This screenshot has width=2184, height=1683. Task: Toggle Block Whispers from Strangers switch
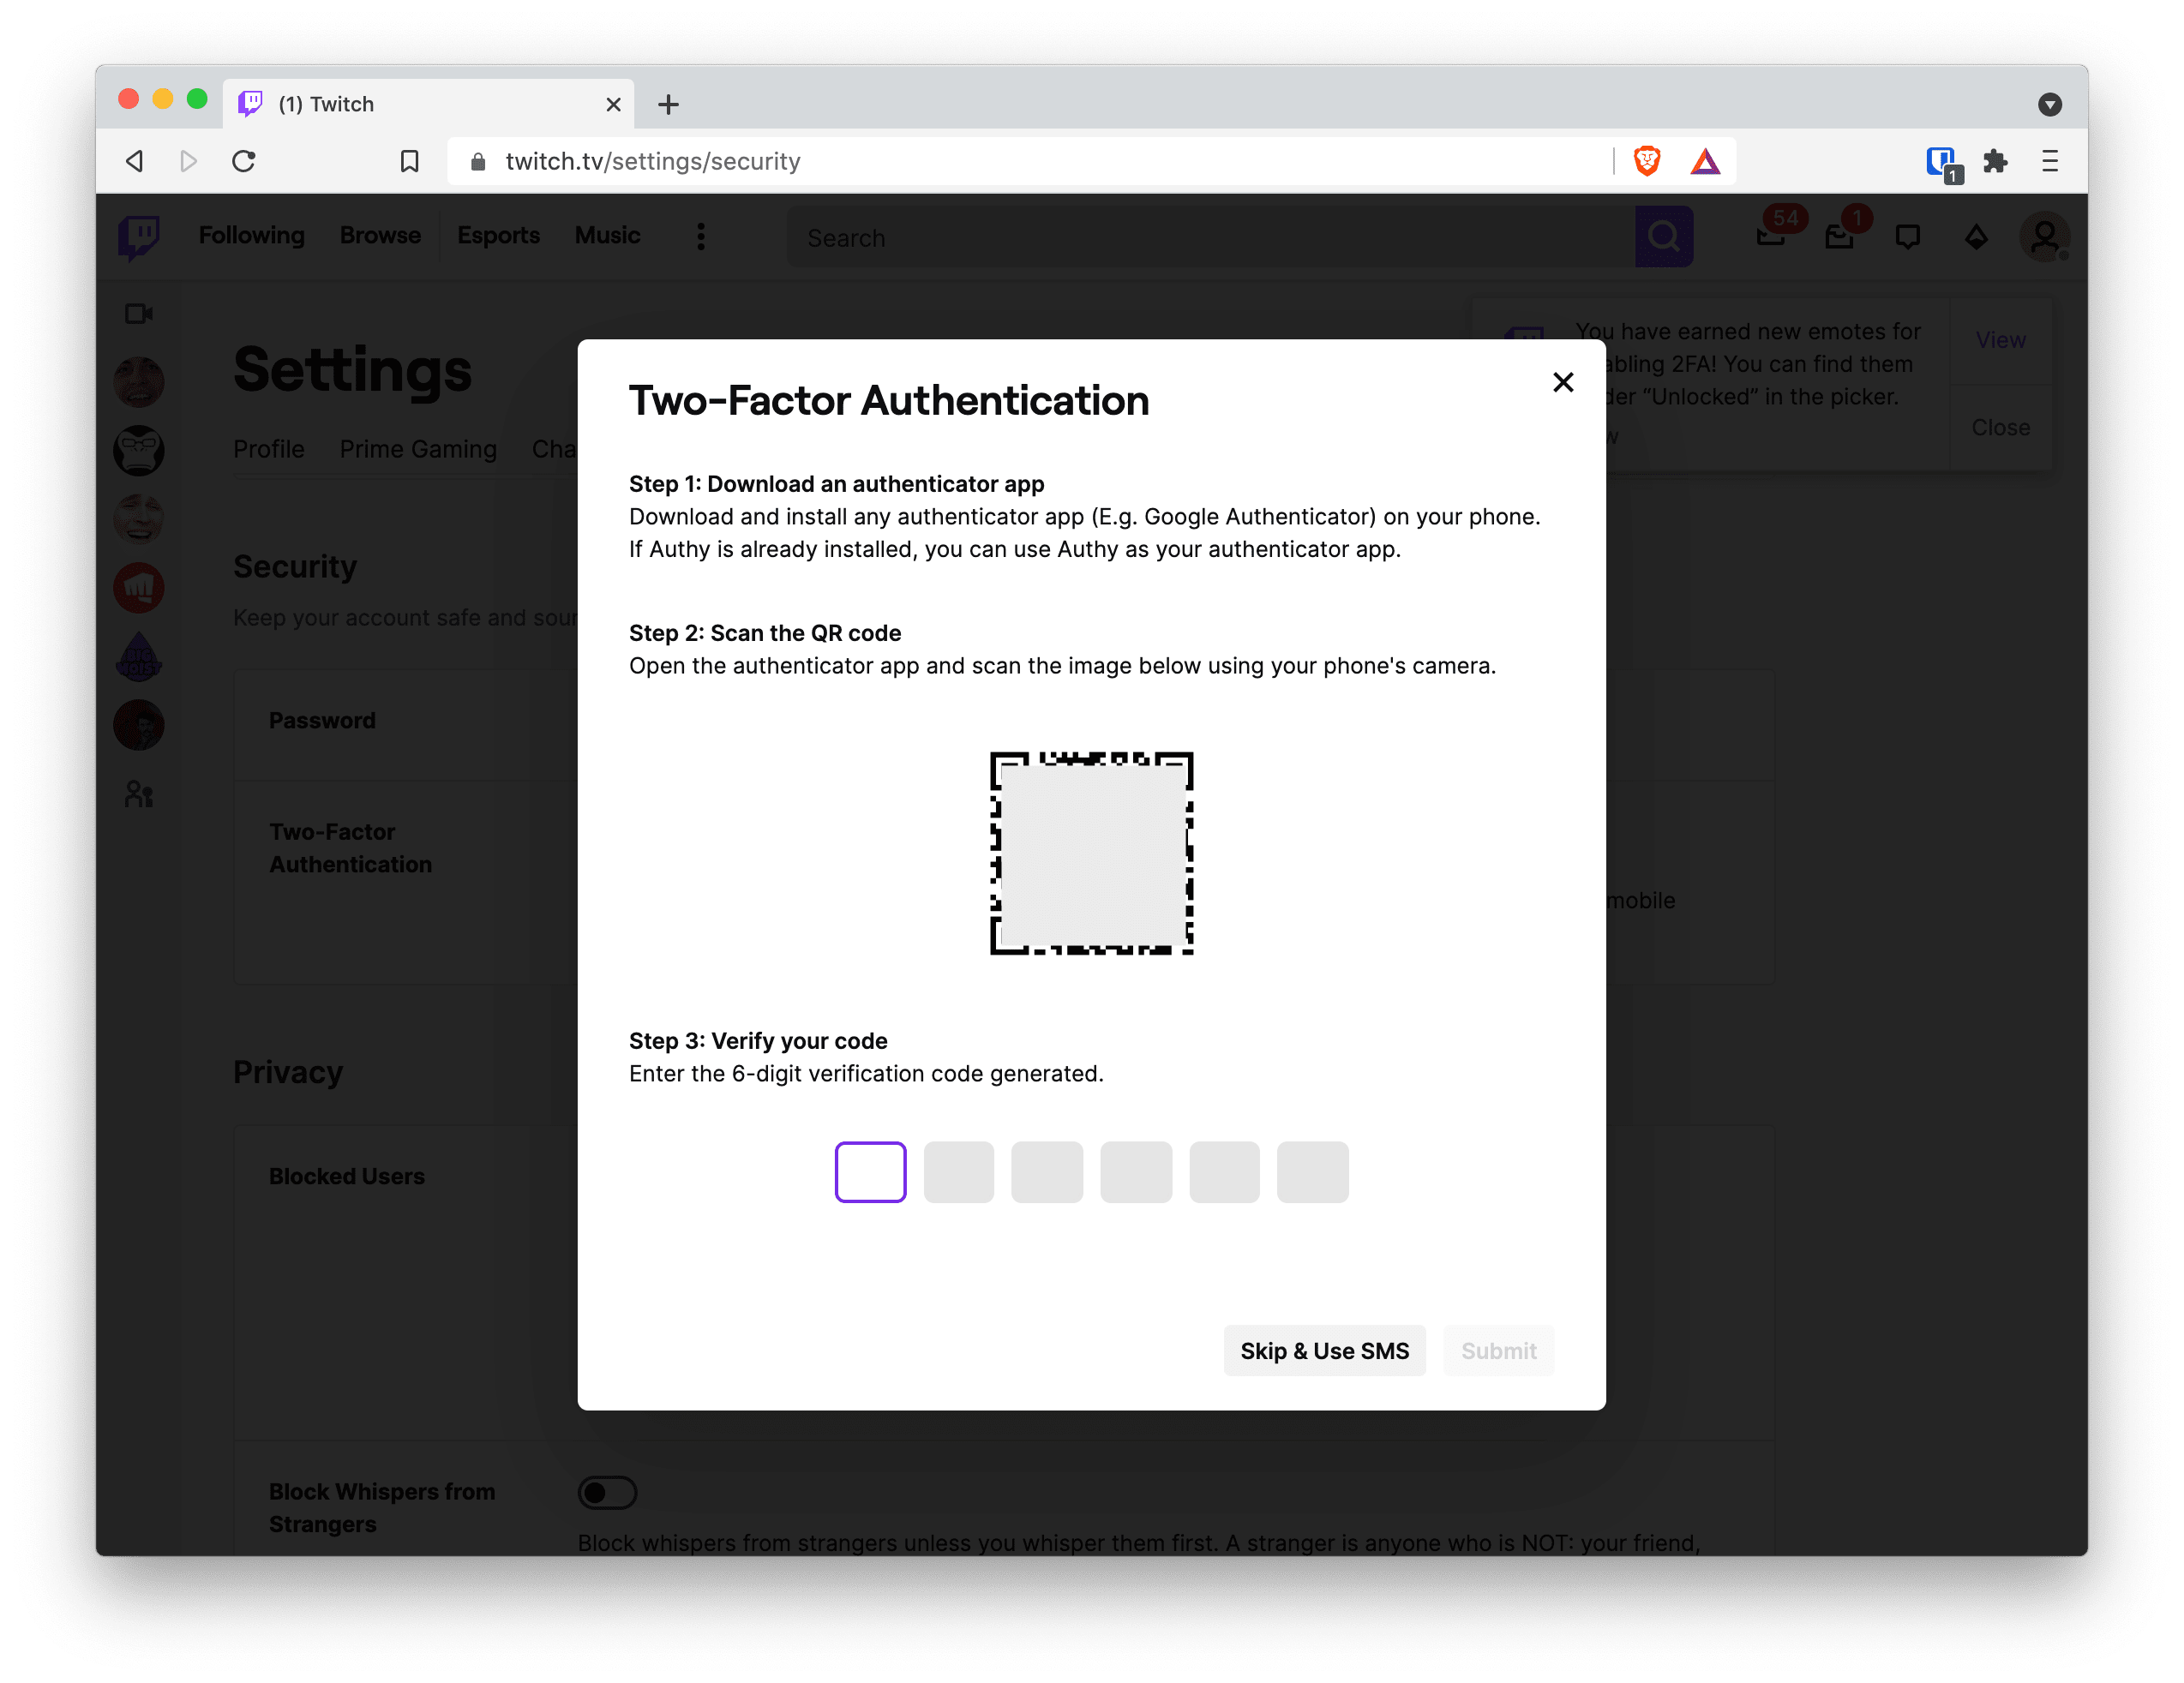tap(607, 1491)
